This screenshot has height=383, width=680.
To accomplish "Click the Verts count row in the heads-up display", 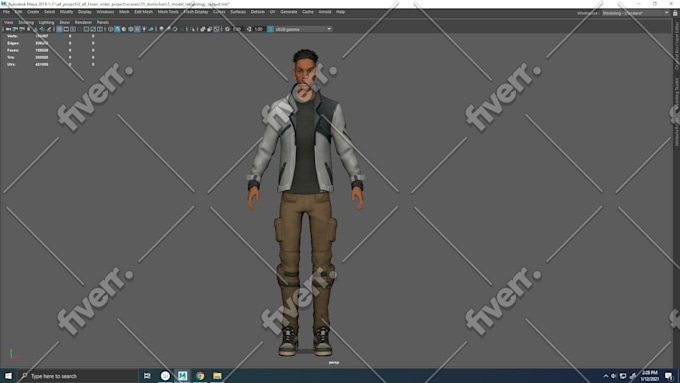I will point(50,36).
